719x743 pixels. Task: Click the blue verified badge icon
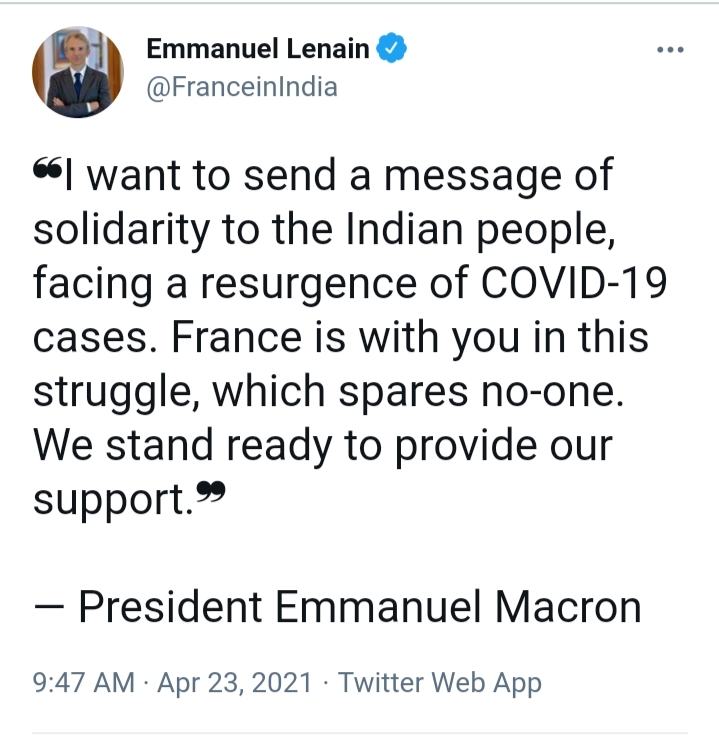(391, 47)
